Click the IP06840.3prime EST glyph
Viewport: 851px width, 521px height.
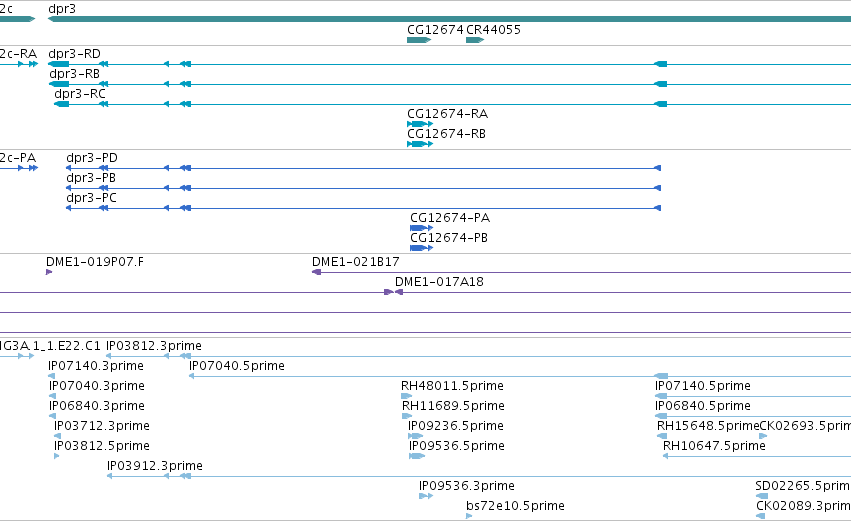coord(52,416)
